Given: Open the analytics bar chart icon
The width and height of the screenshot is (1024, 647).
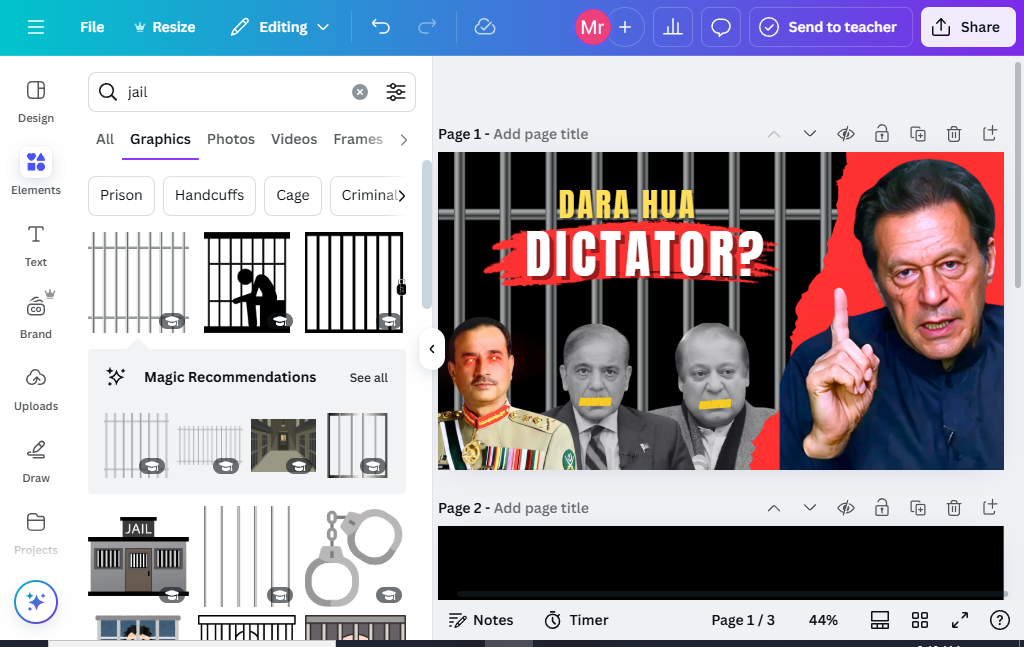Looking at the screenshot, I should [x=673, y=27].
